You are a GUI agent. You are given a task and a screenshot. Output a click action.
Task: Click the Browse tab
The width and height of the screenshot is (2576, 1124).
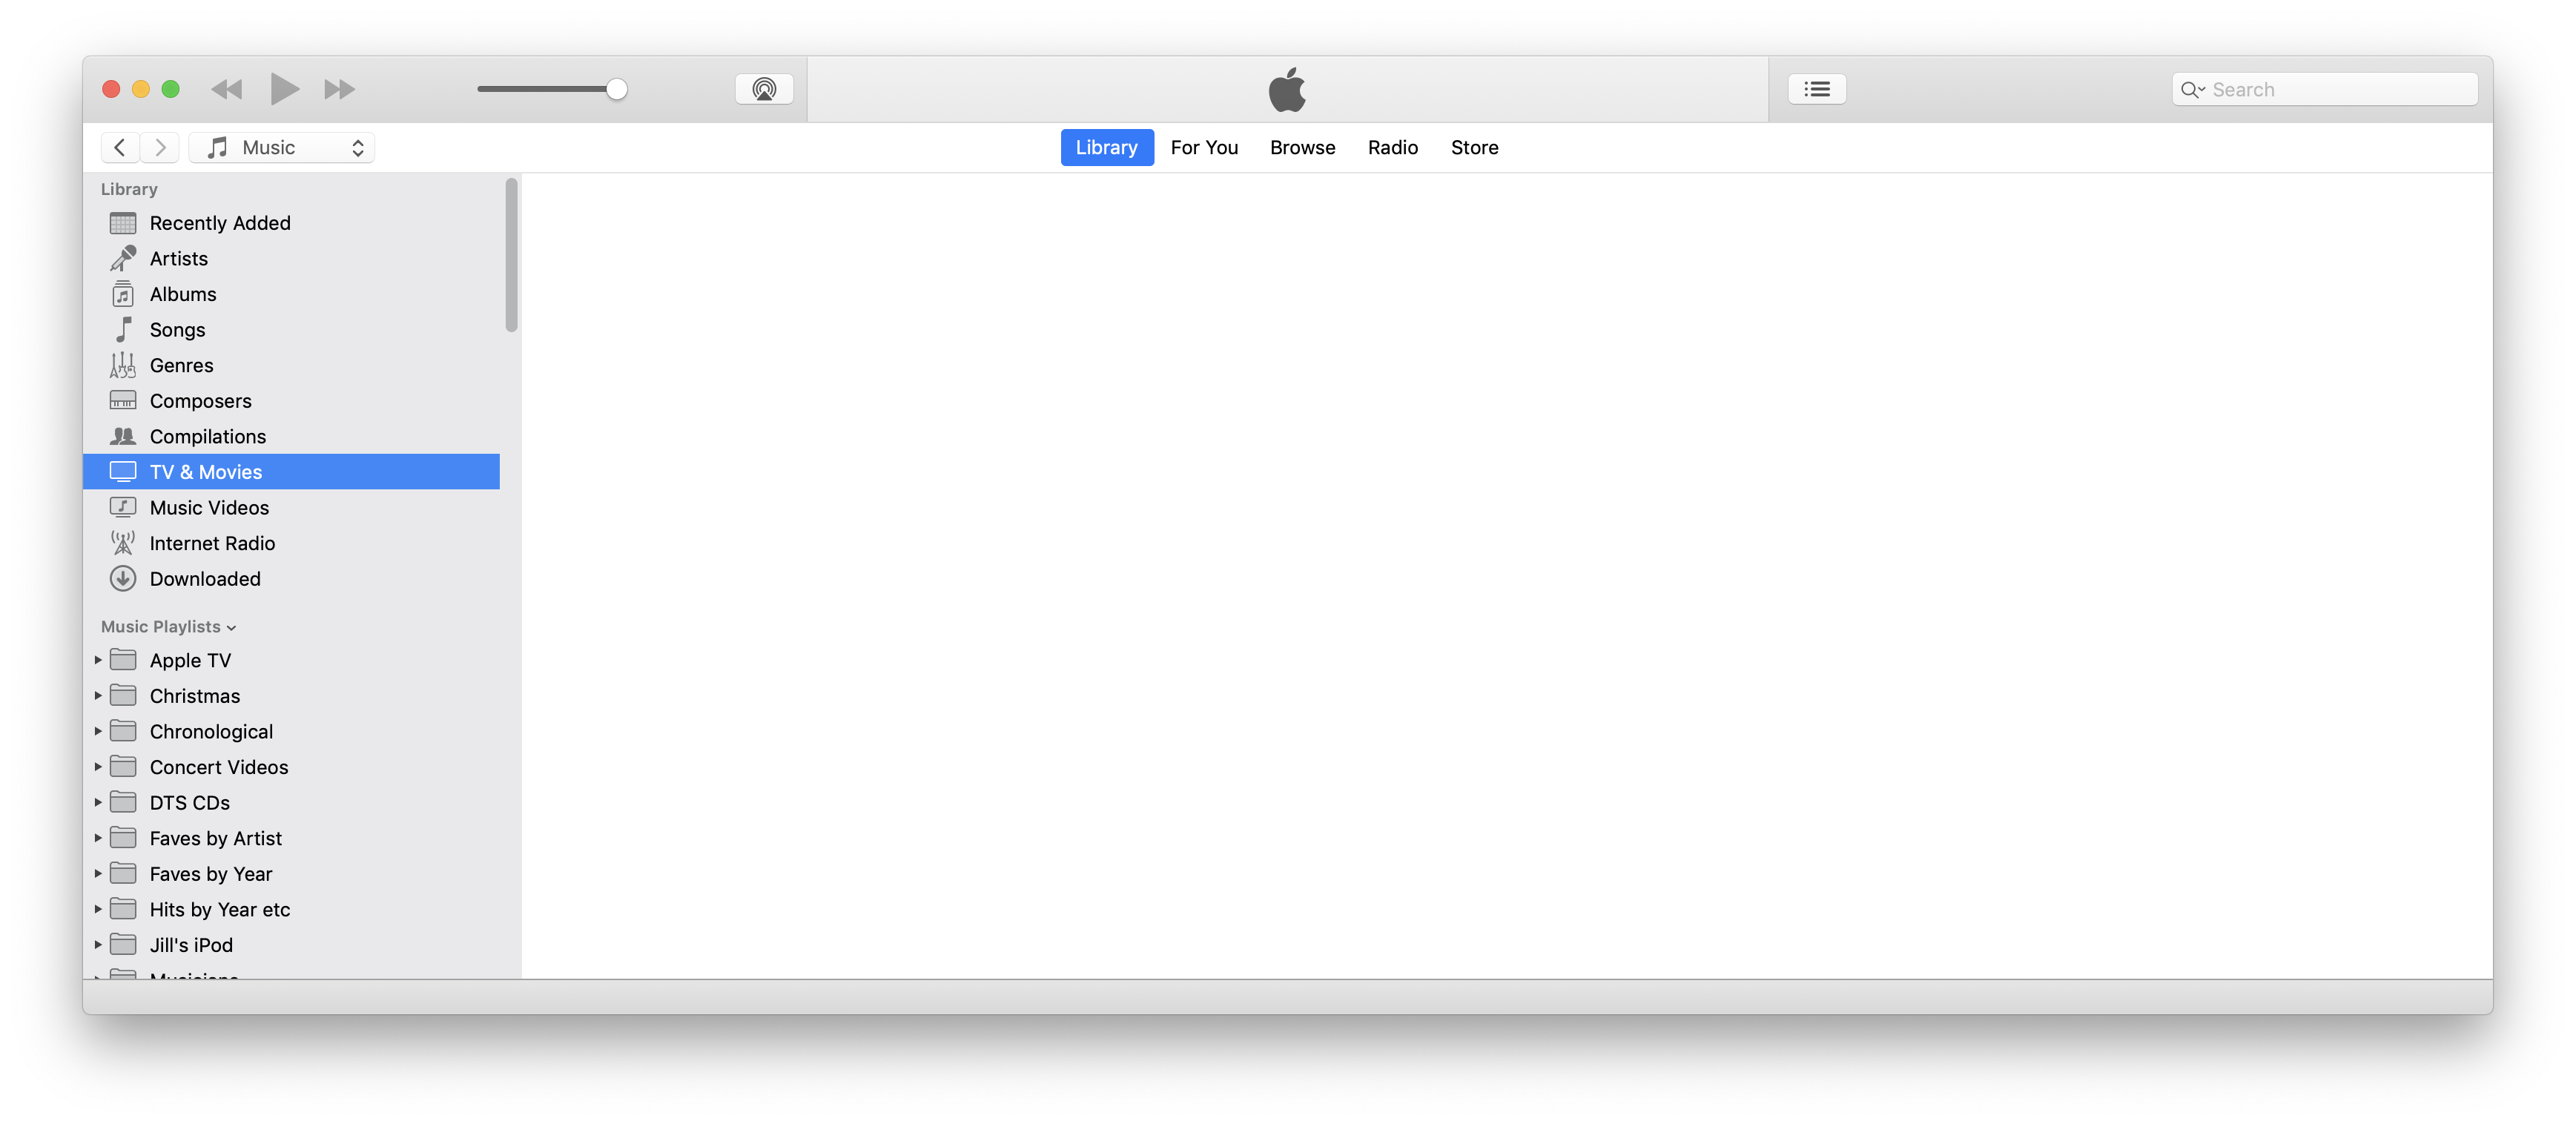1302,148
